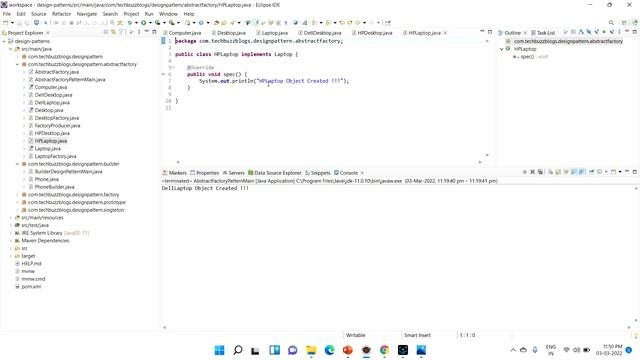This screenshot has width=640, height=360.
Task: Select pom.xml in Project Explorer
Action: pyautogui.click(x=31, y=287)
